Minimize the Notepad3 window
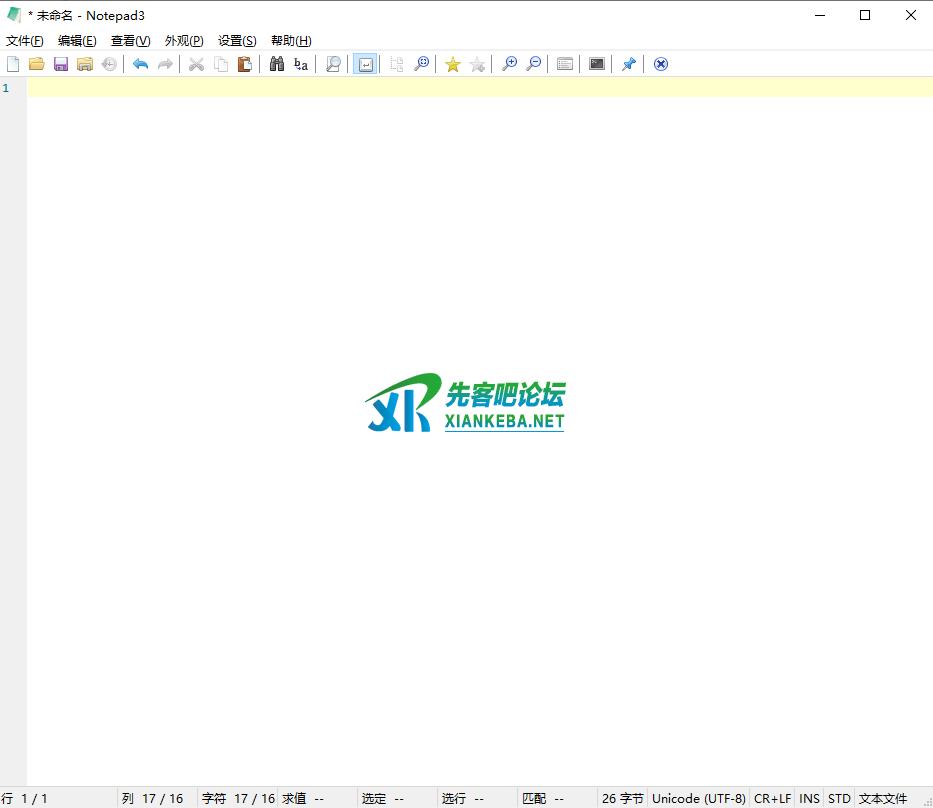This screenshot has width=933, height=808. (x=820, y=15)
